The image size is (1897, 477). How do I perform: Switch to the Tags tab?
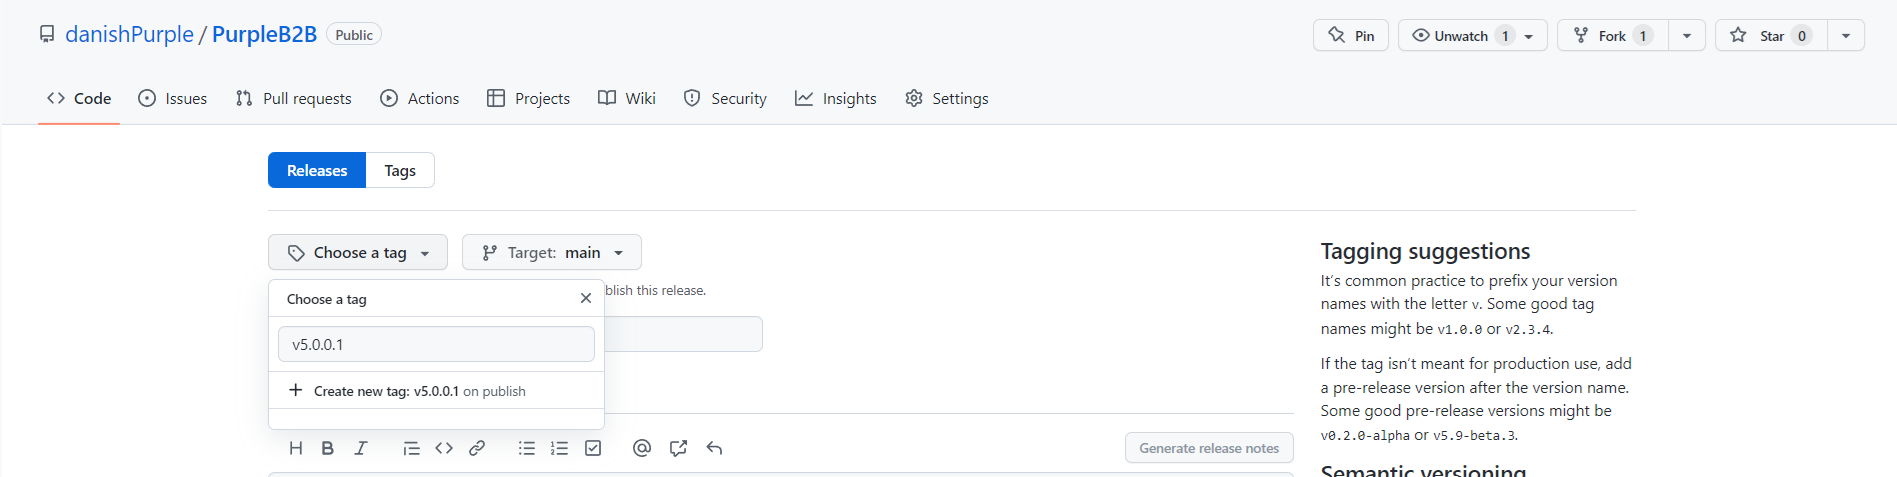(400, 171)
